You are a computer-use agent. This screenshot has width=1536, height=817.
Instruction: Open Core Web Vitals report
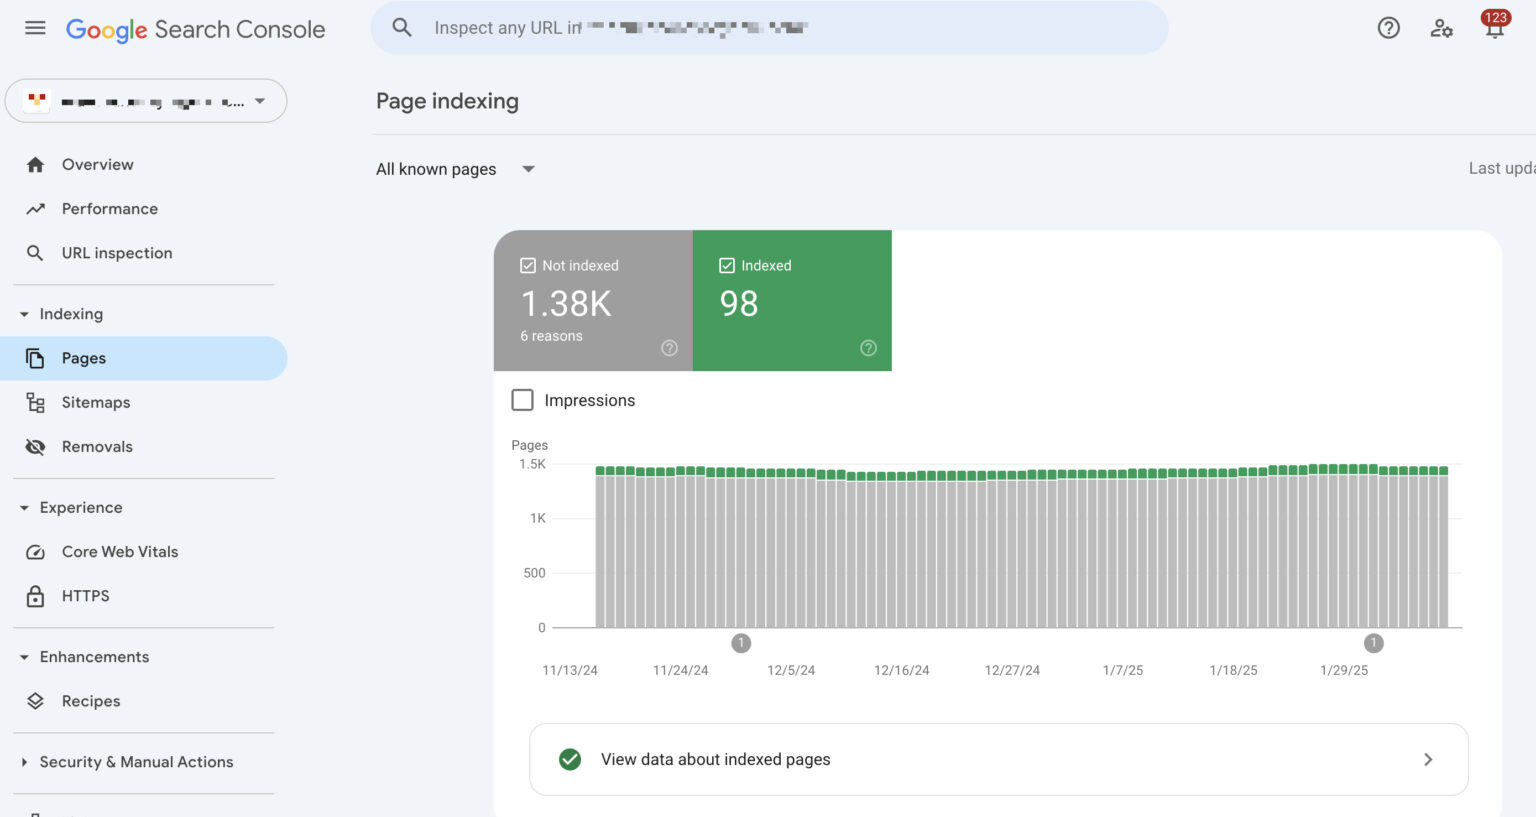point(119,551)
